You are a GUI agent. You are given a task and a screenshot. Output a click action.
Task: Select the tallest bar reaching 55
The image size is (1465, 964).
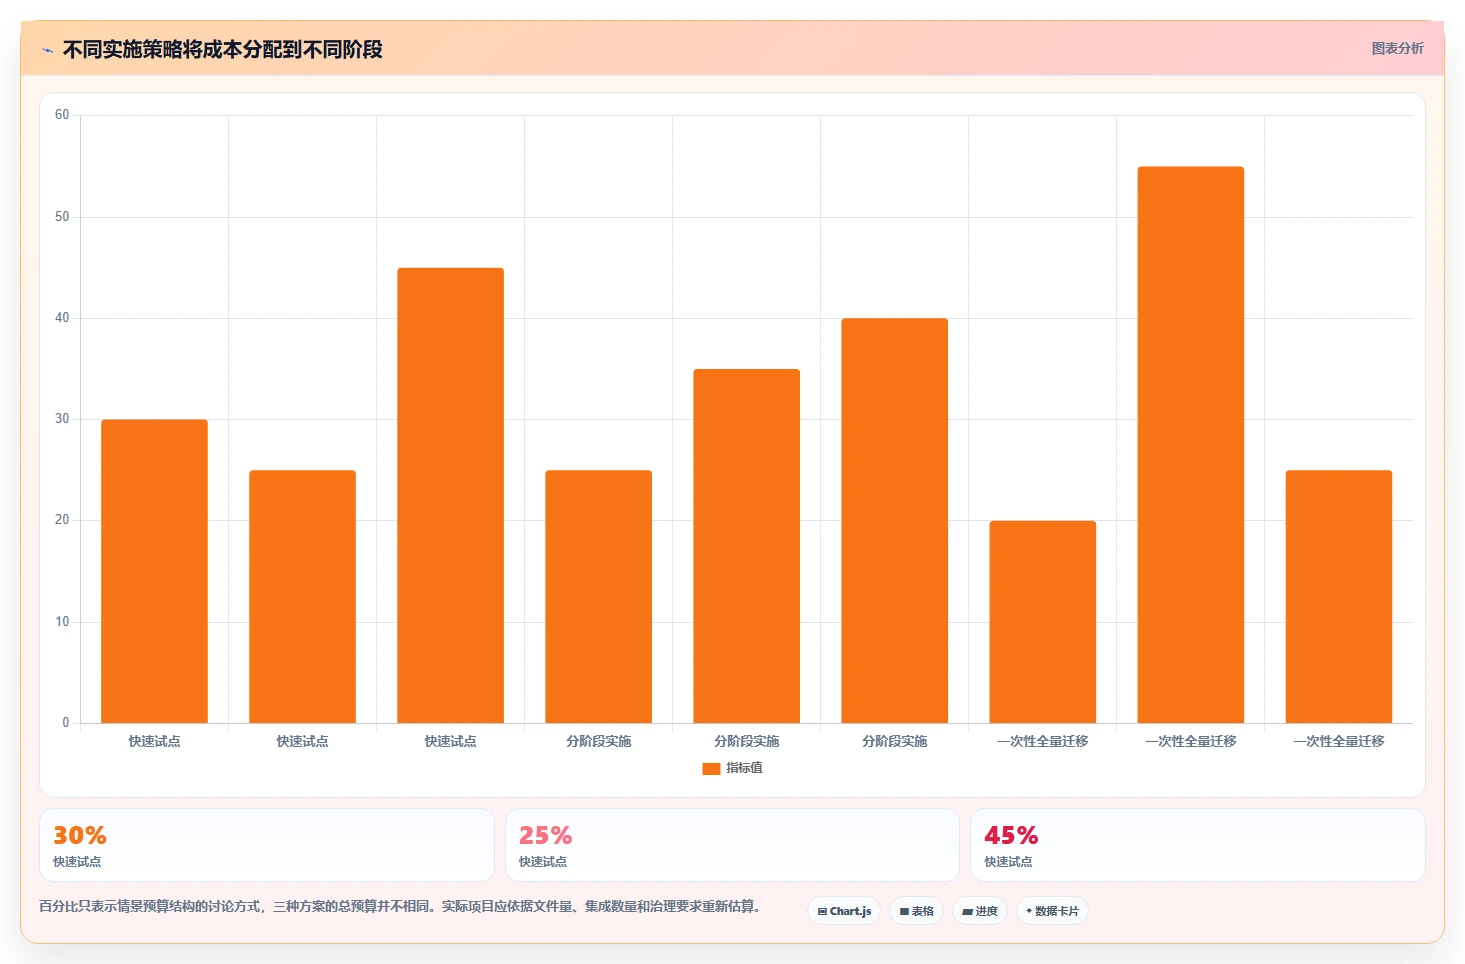[x=1191, y=445]
